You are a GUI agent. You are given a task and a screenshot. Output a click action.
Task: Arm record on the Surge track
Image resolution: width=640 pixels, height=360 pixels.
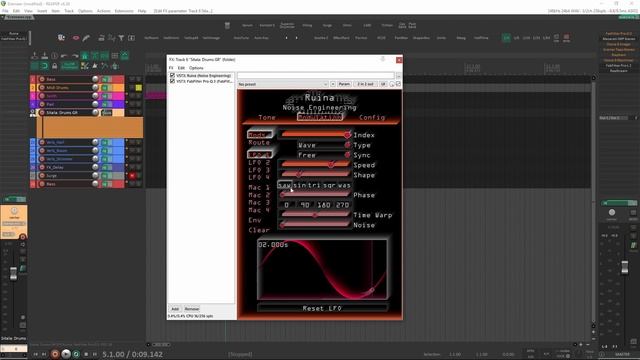pyautogui.click(x=42, y=176)
